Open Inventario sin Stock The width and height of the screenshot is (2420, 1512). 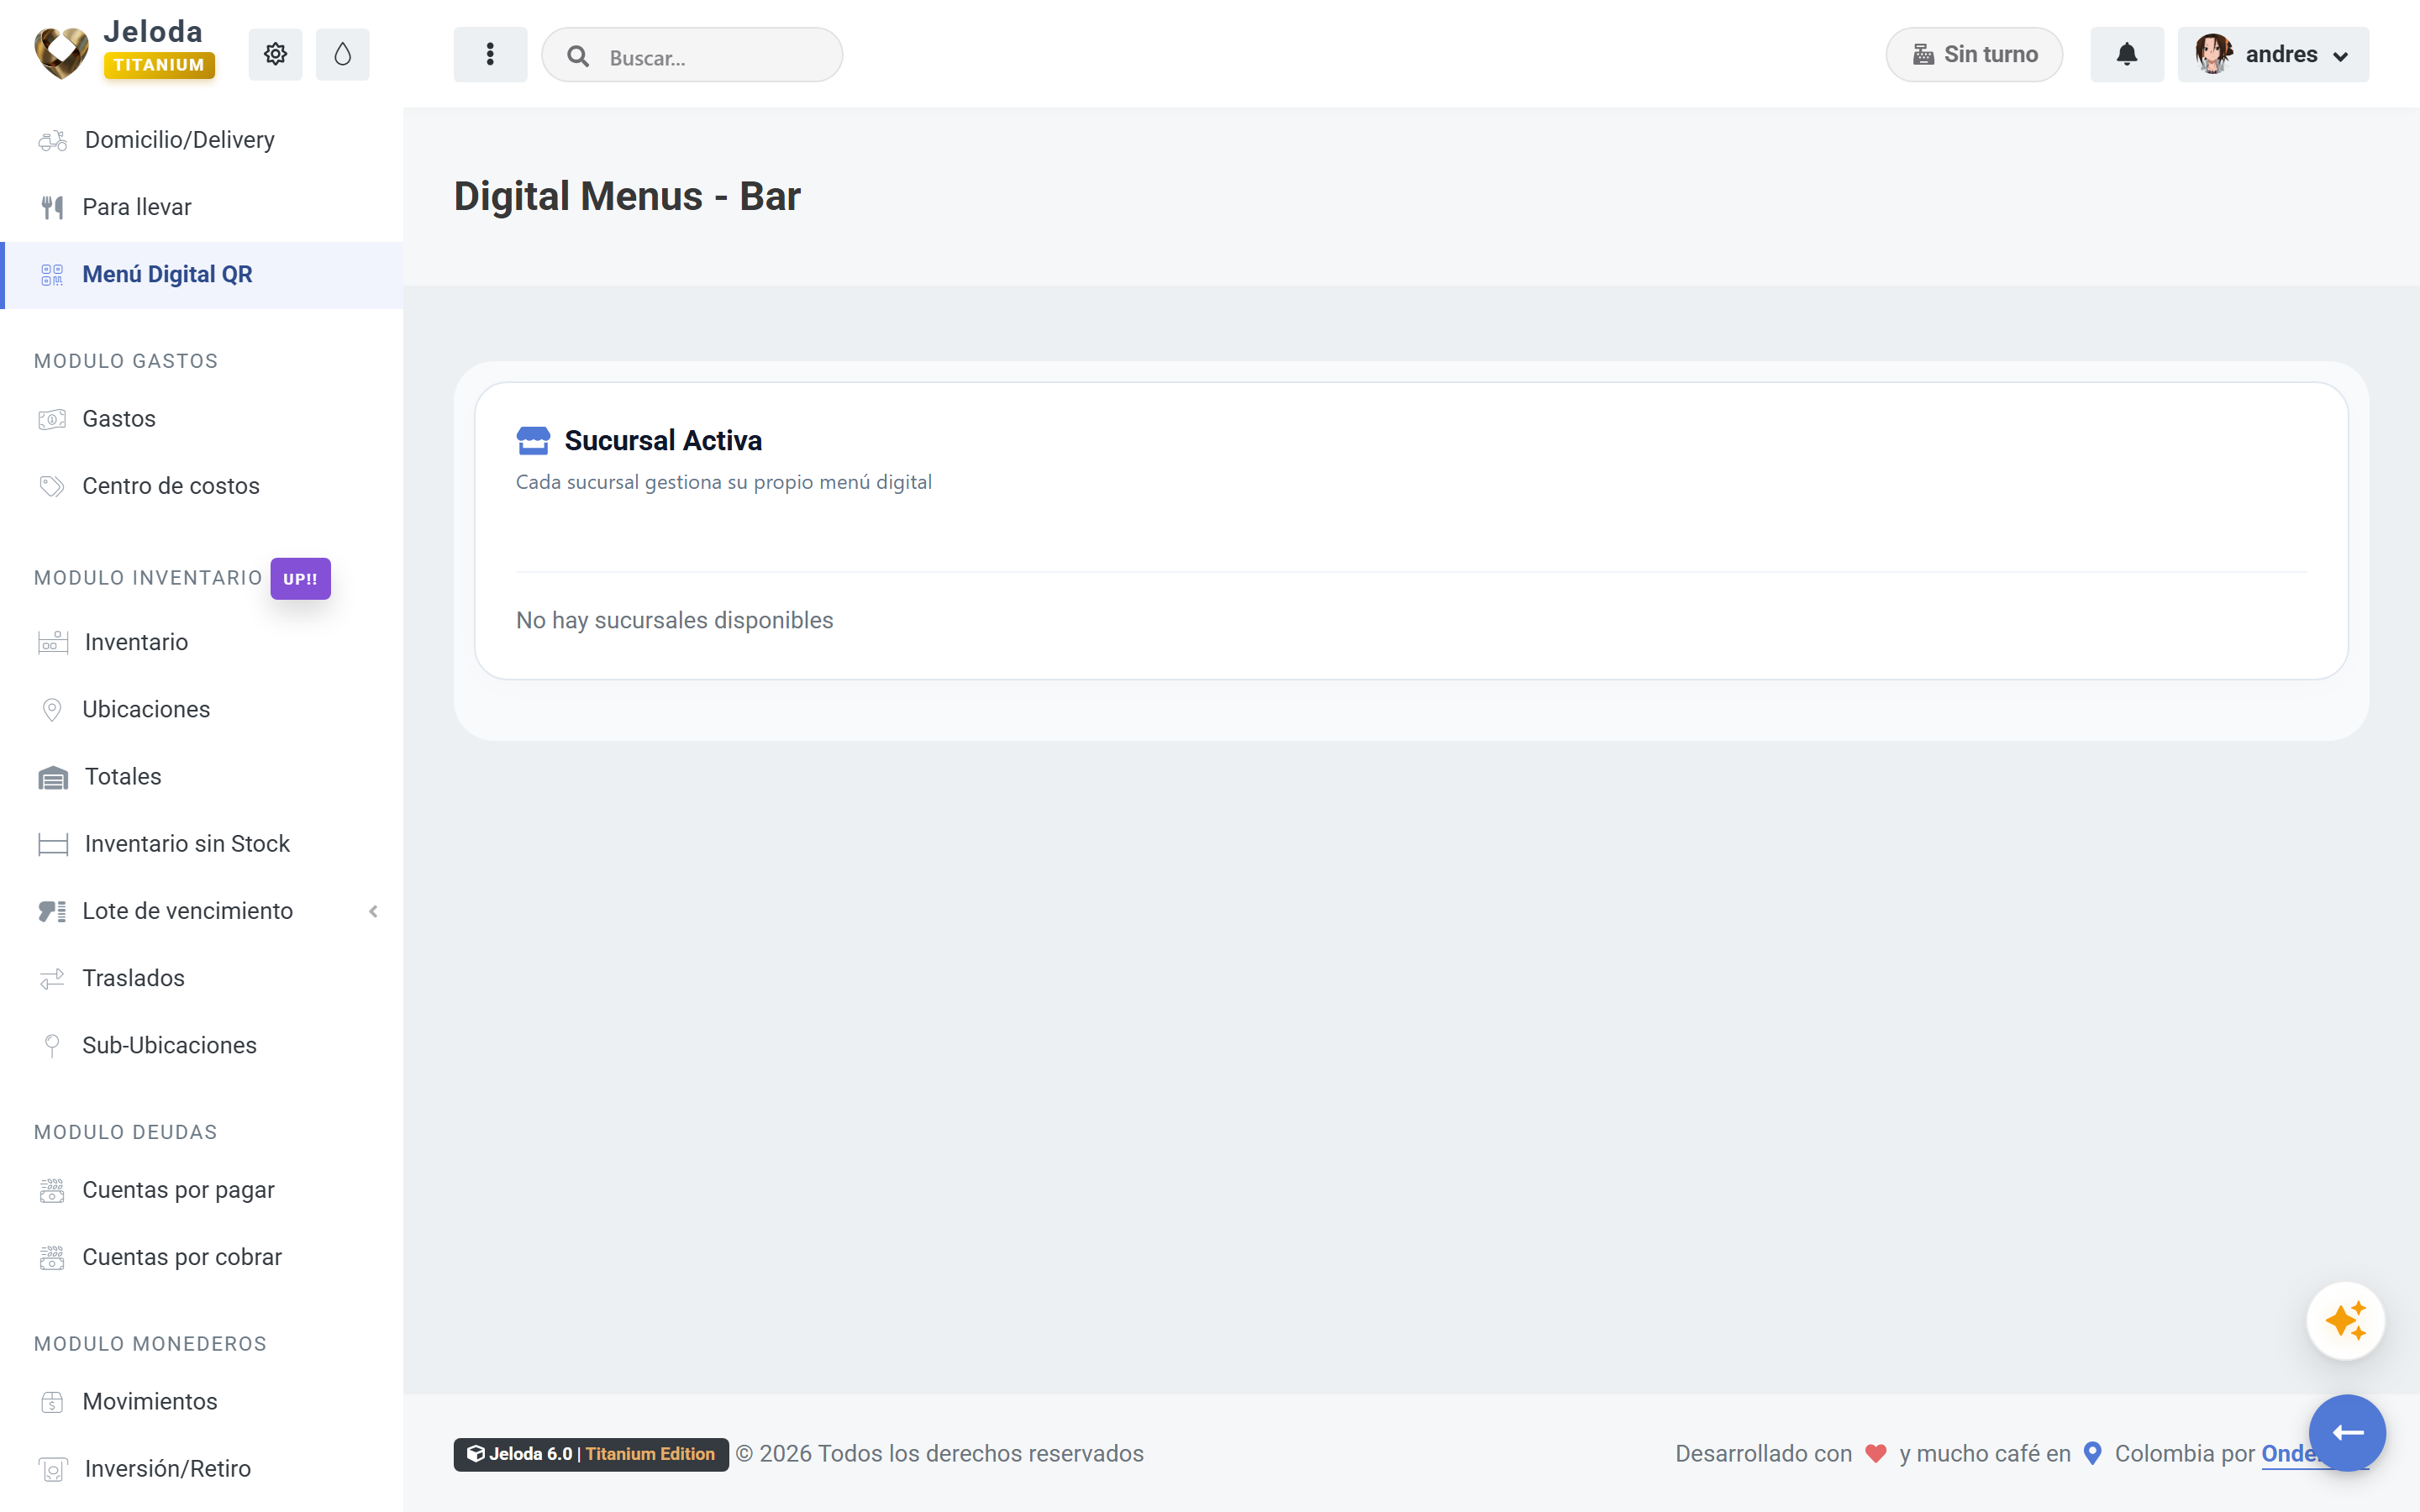pos(202,844)
